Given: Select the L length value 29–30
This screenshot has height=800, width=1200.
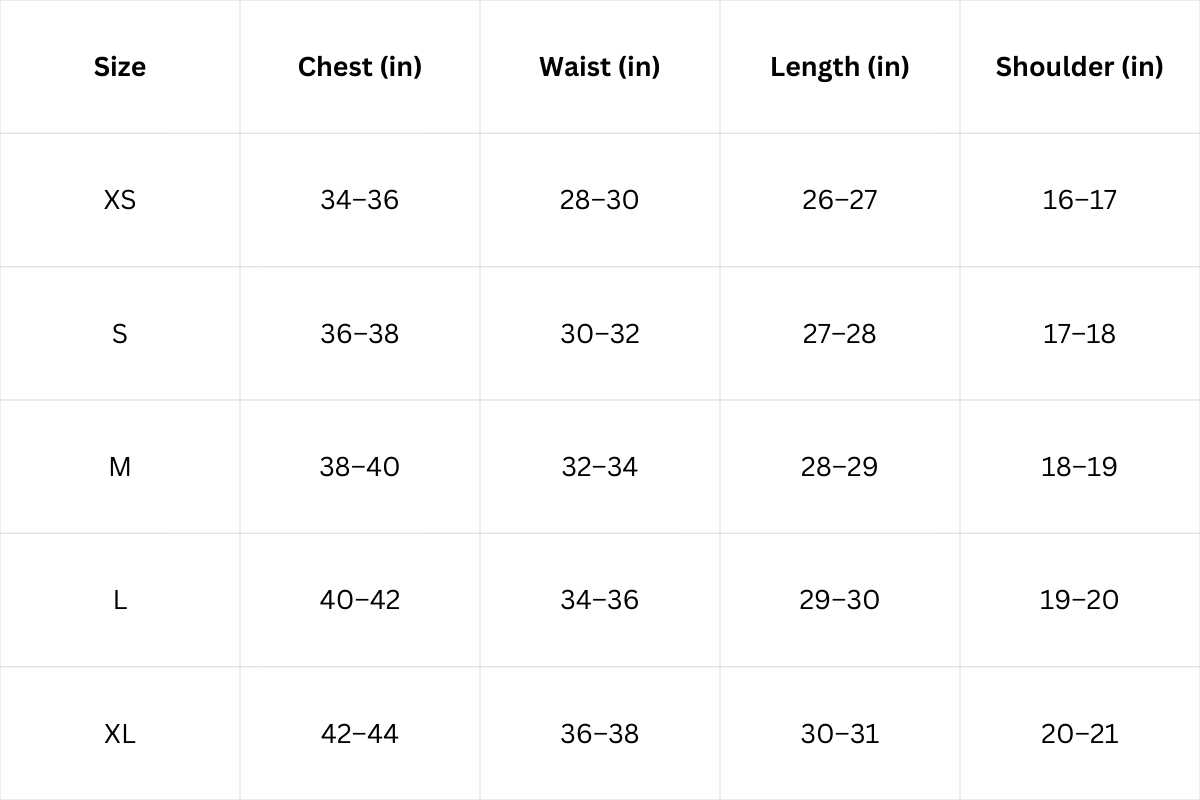Looking at the screenshot, I should pyautogui.click(x=840, y=600).
